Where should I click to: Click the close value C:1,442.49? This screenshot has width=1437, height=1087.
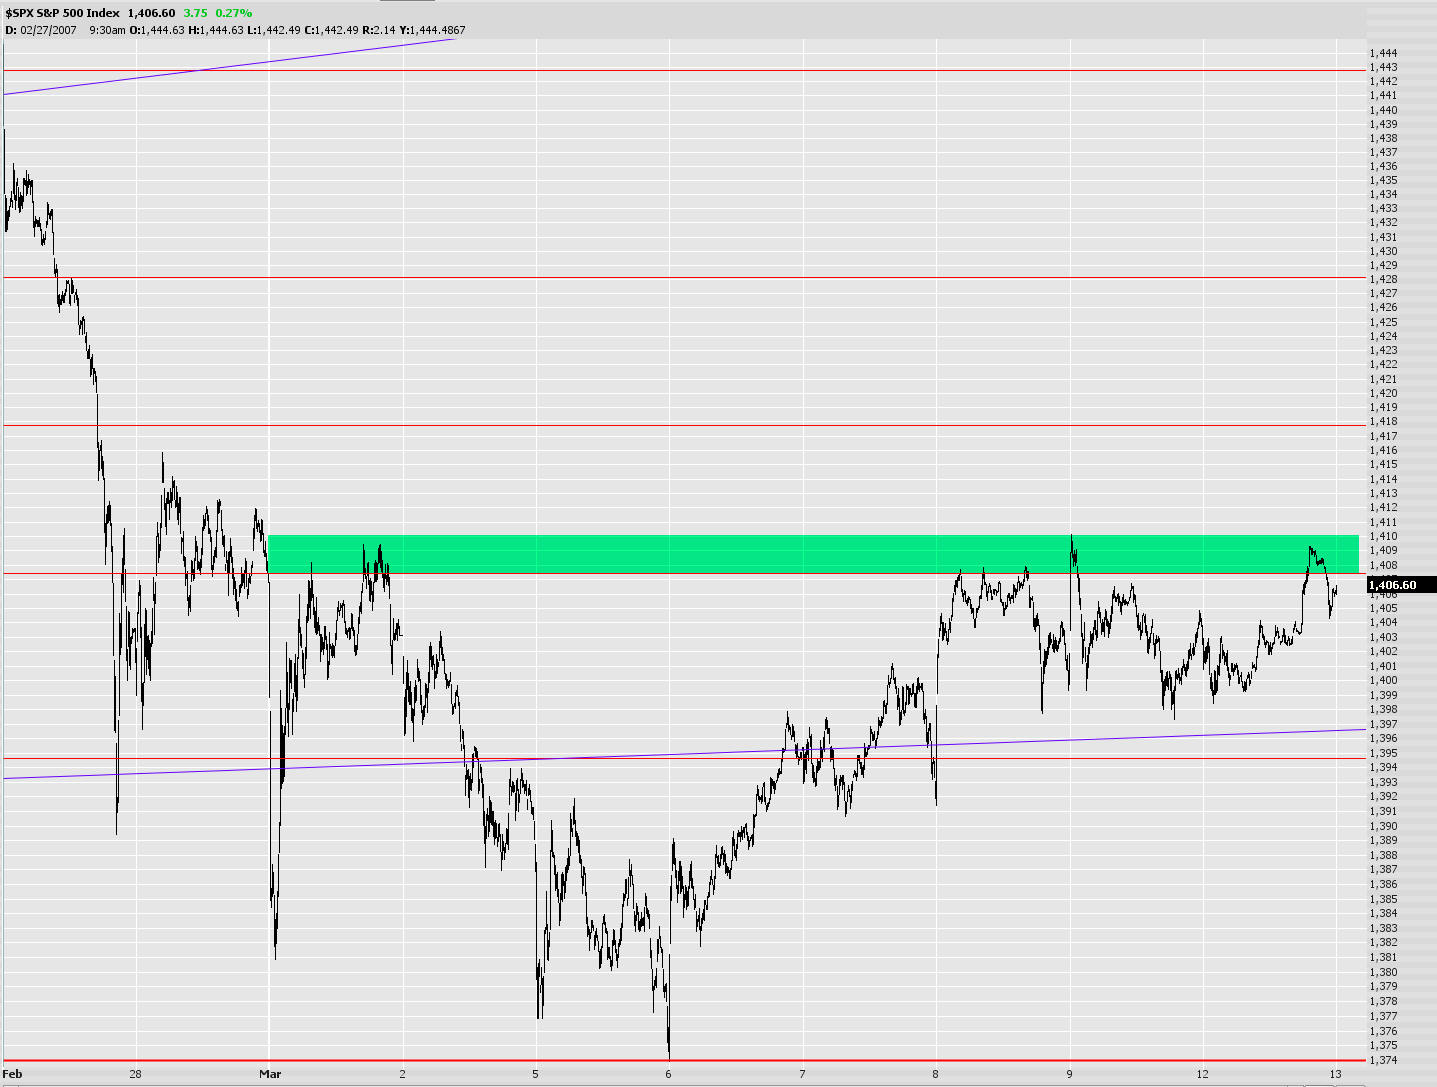tap(332, 30)
